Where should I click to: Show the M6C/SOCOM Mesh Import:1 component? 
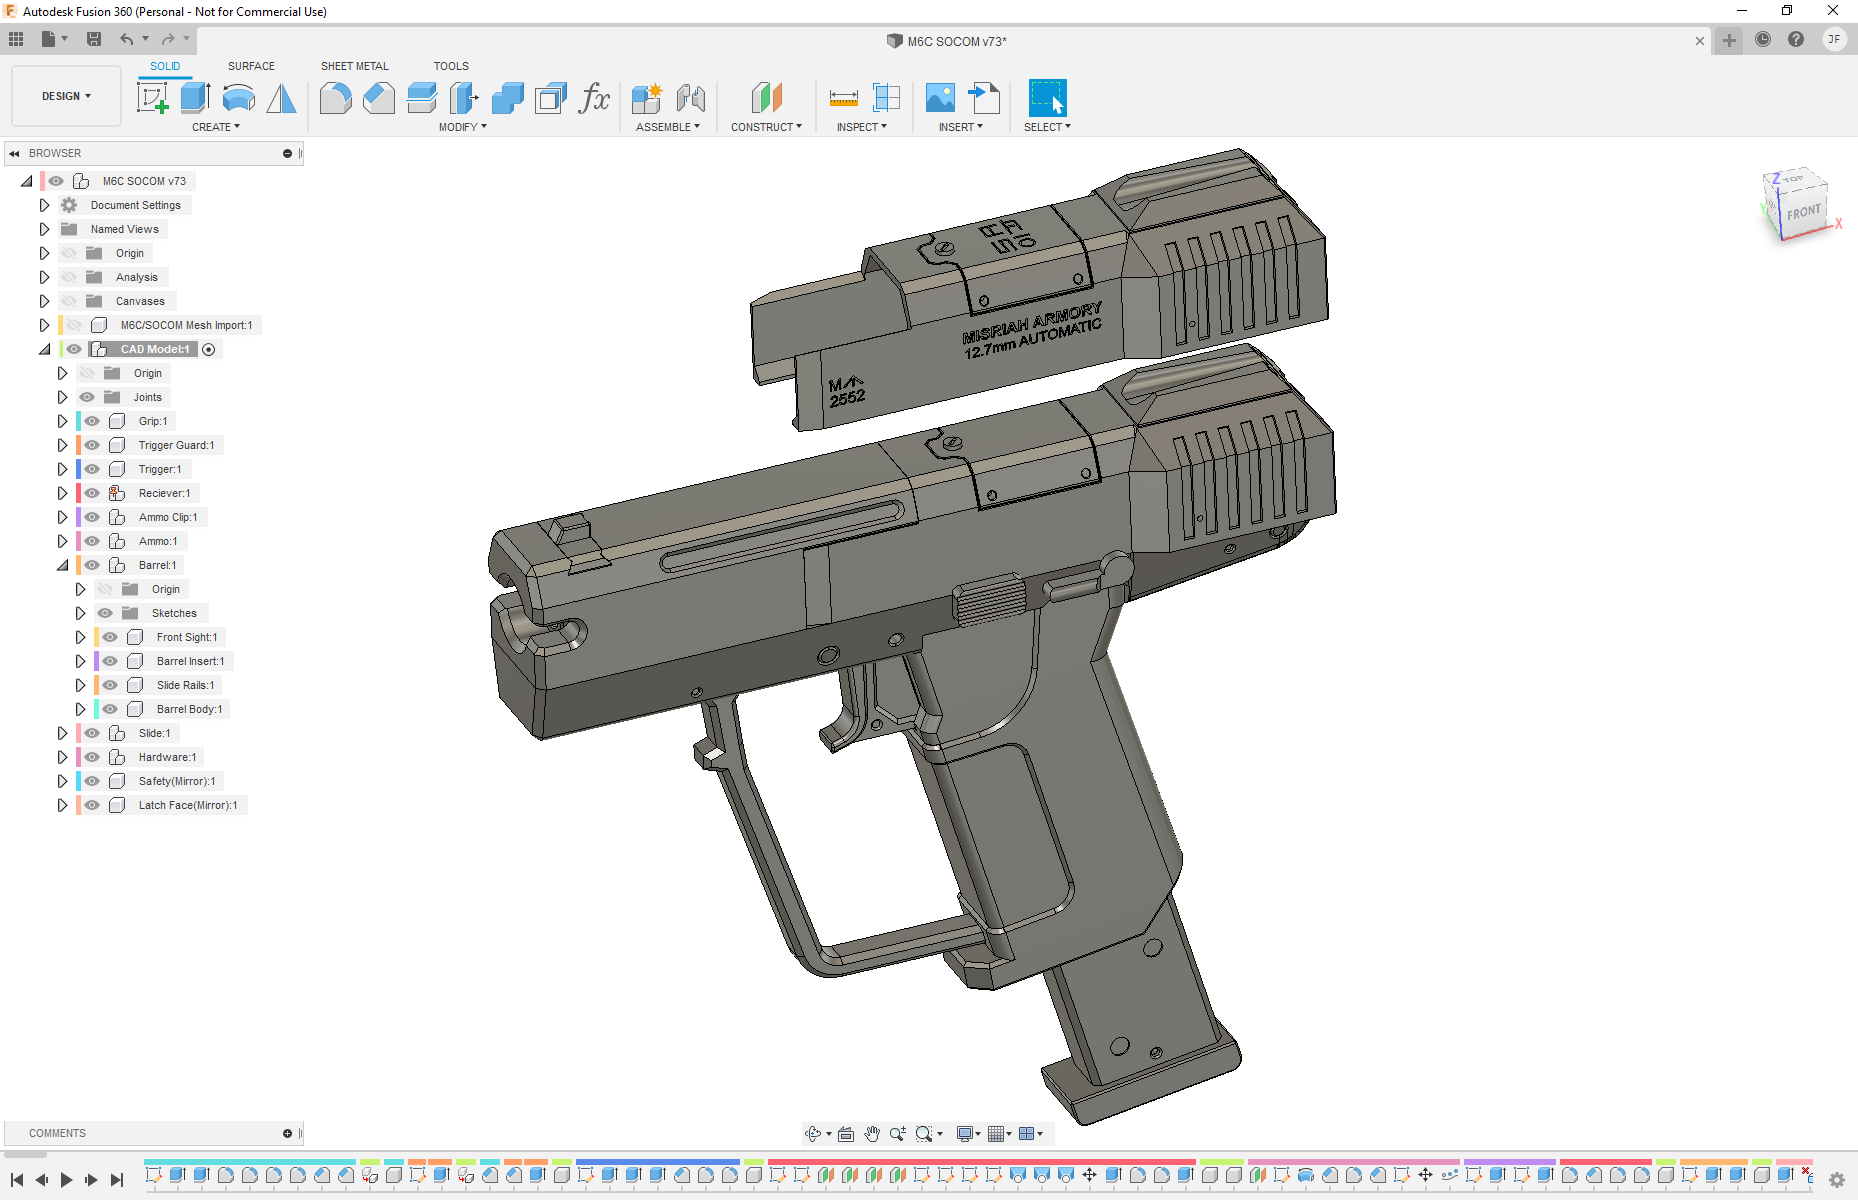point(74,325)
